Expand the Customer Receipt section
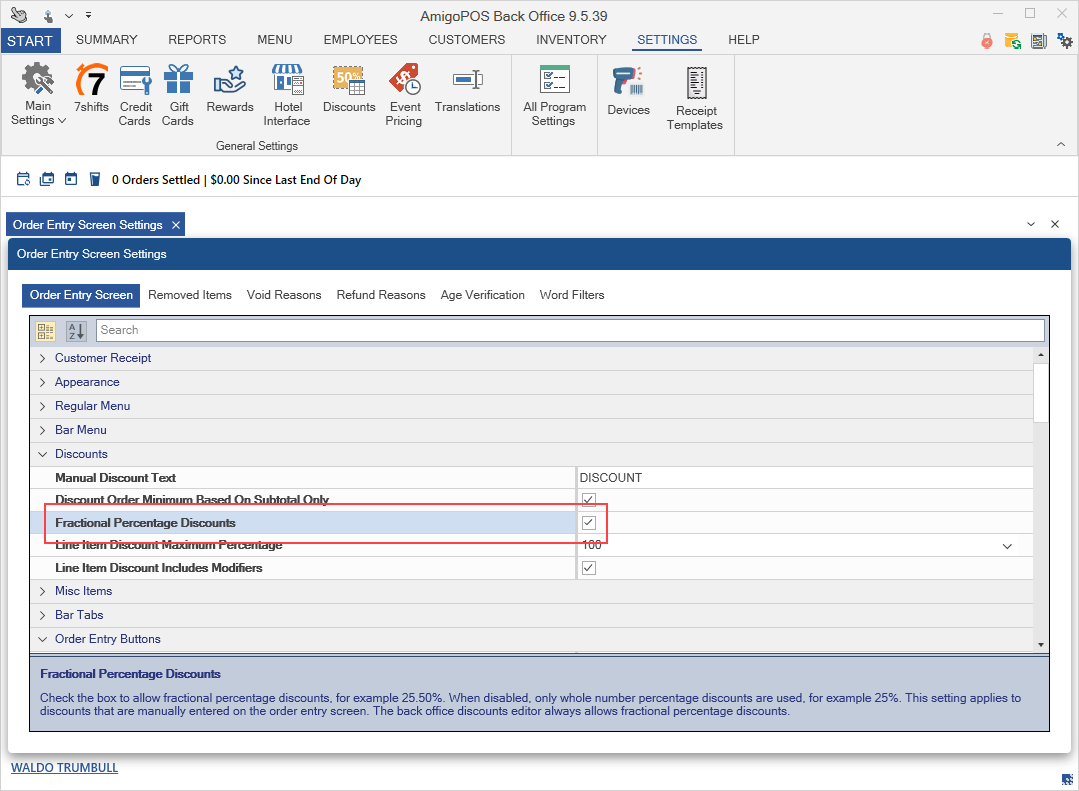The width and height of the screenshot is (1079, 791). click(x=42, y=358)
